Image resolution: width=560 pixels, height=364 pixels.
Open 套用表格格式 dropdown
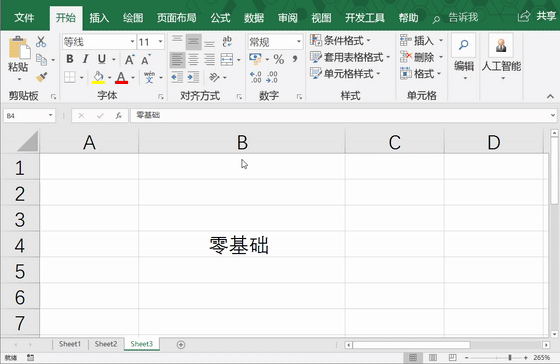click(x=350, y=57)
